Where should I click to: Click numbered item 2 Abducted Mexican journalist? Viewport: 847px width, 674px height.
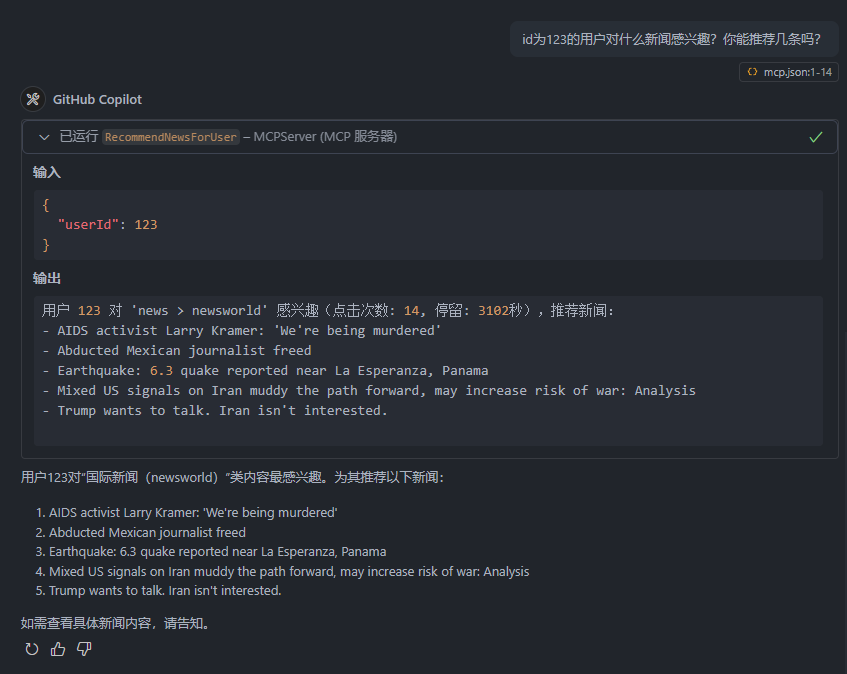140,533
